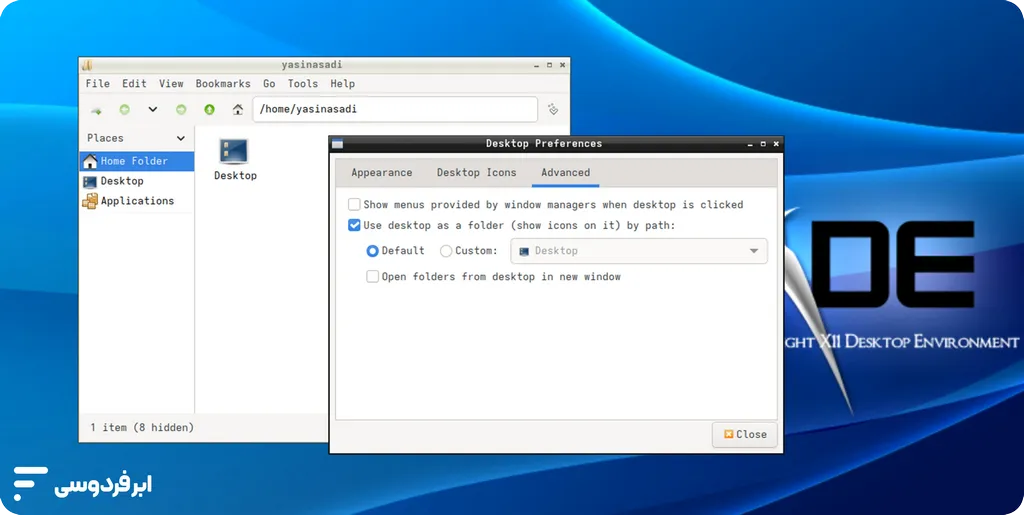Switch to the Desktop Icons tab
The width and height of the screenshot is (1024, 515).
476,173
